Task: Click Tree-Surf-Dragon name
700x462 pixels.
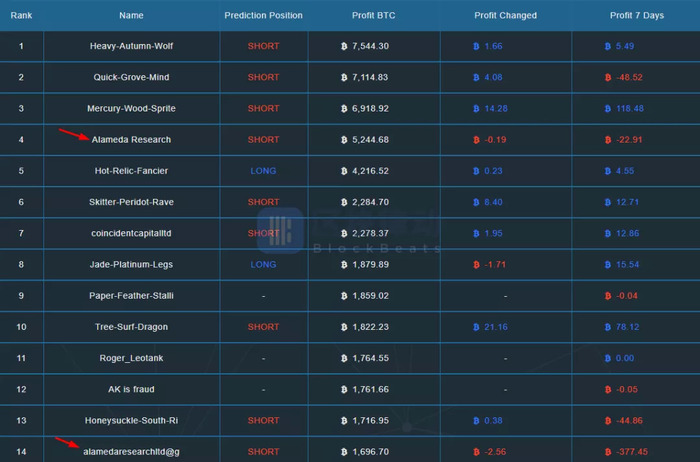Action: tap(131, 327)
